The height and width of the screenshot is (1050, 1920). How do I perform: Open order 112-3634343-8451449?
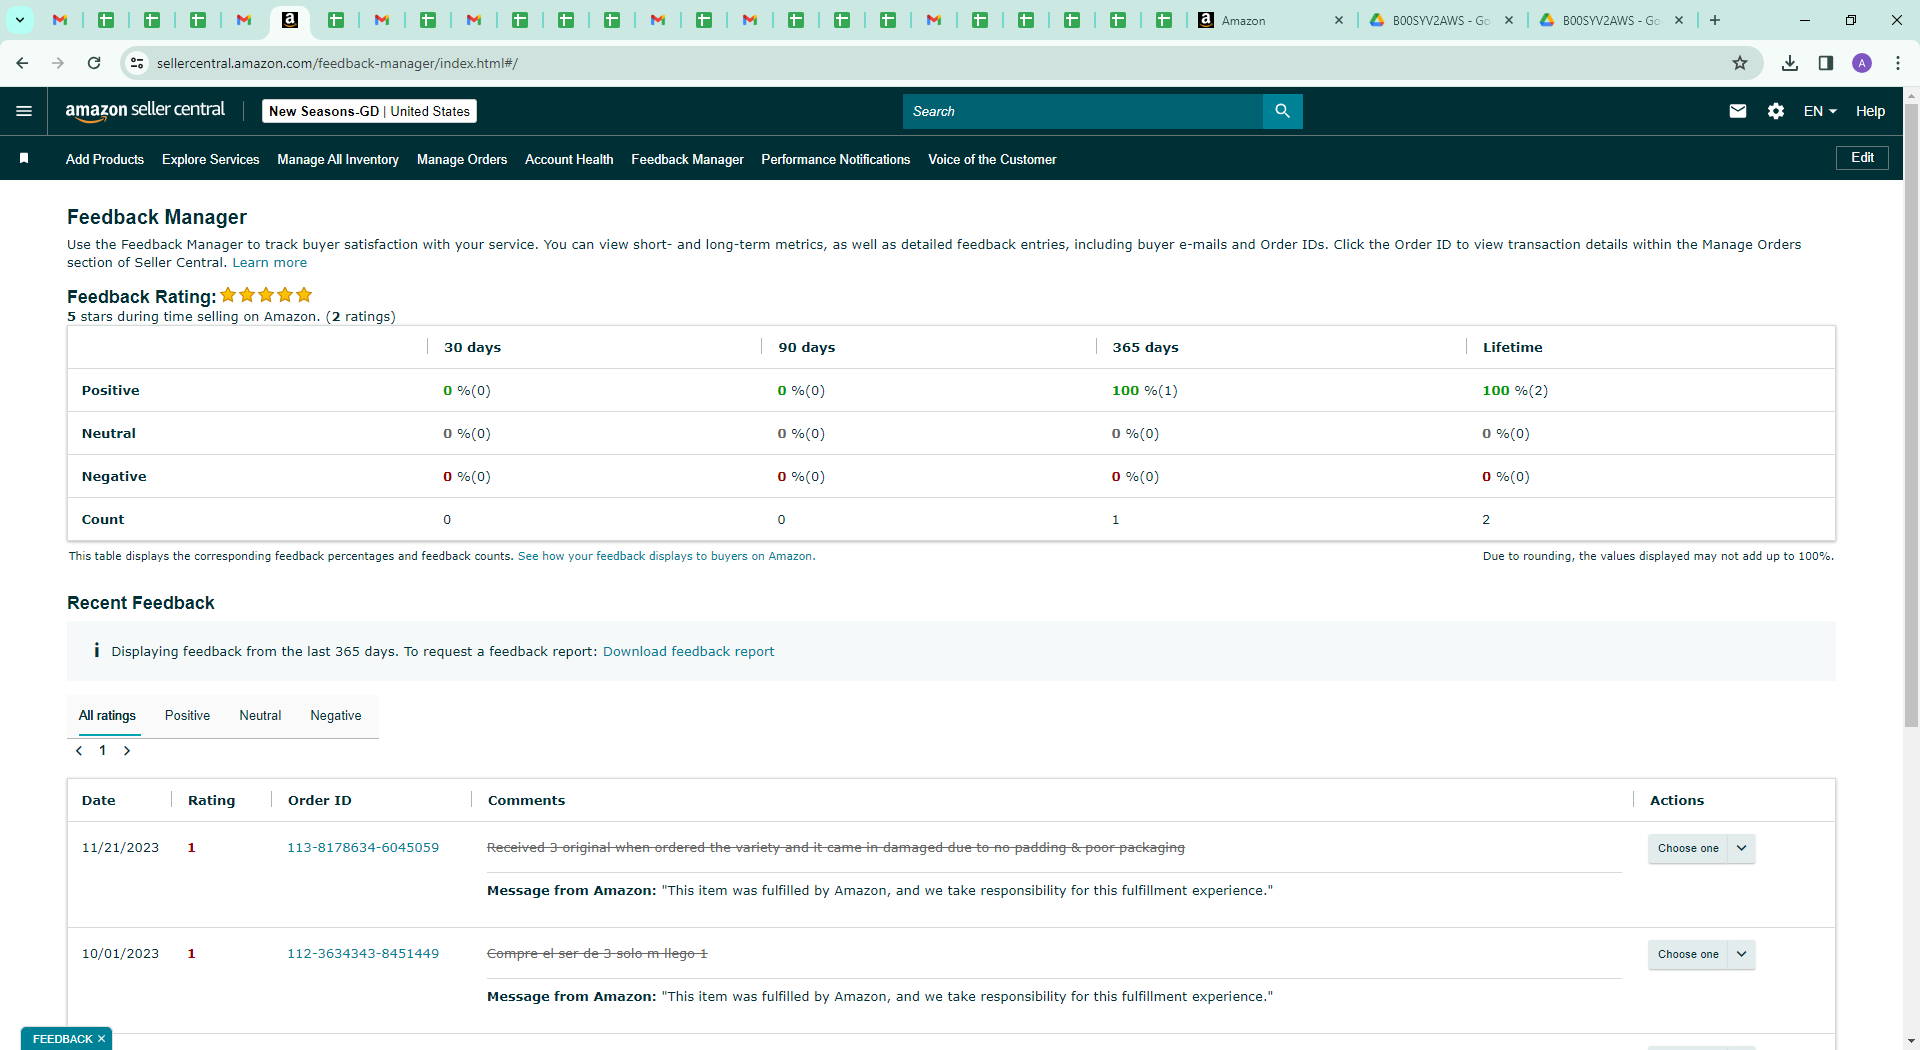[363, 953]
